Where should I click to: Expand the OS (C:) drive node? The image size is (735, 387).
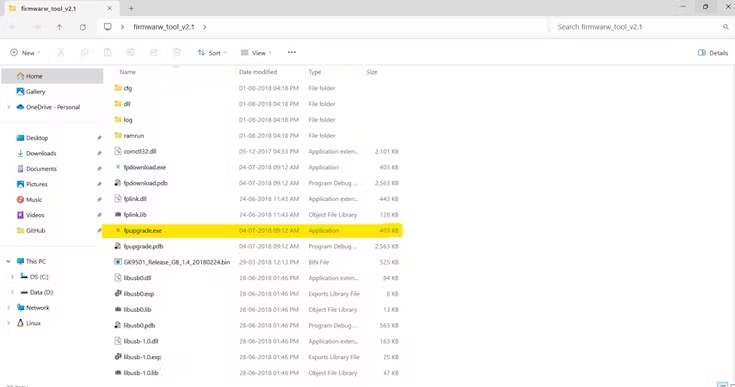point(12,277)
